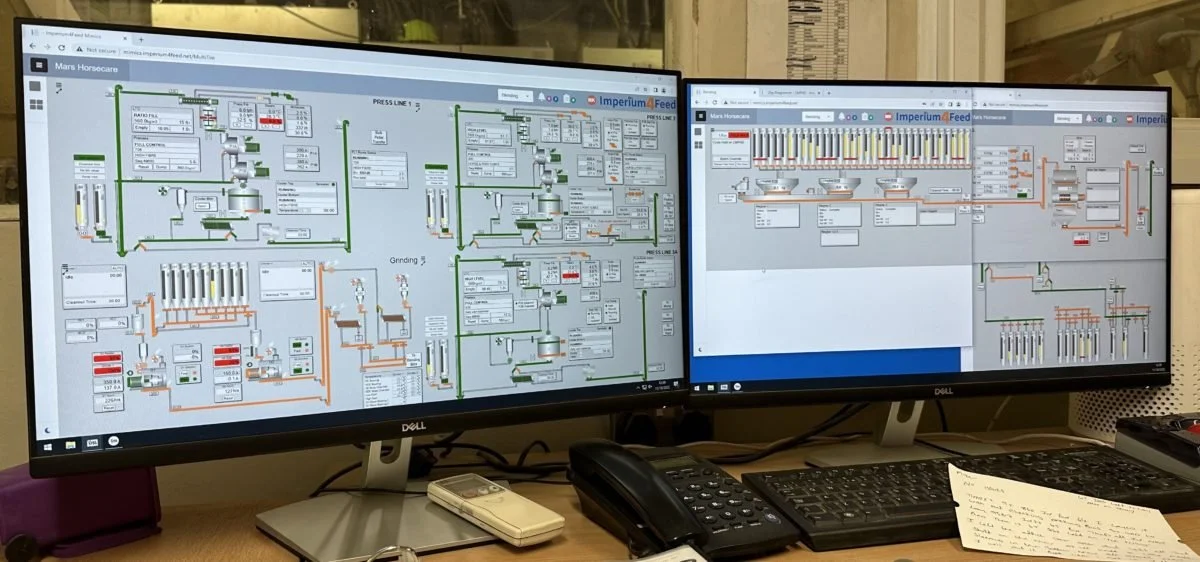Select the four-tile grid layout icon on left monitor
The height and width of the screenshot is (562, 1200).
[x=36, y=104]
